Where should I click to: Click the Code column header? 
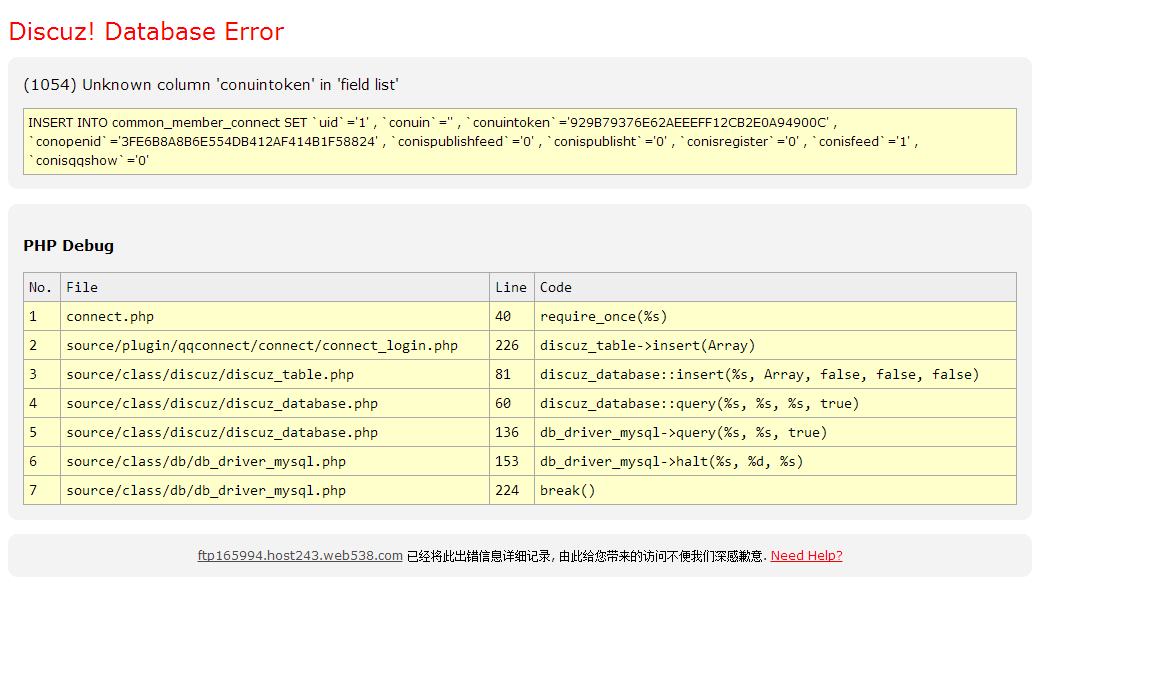[775, 287]
